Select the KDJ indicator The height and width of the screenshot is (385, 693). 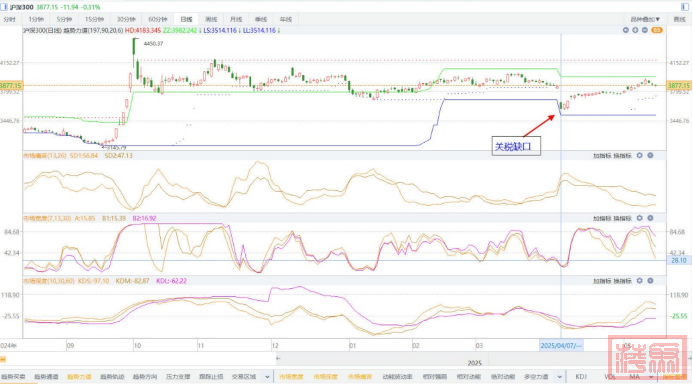(x=581, y=377)
